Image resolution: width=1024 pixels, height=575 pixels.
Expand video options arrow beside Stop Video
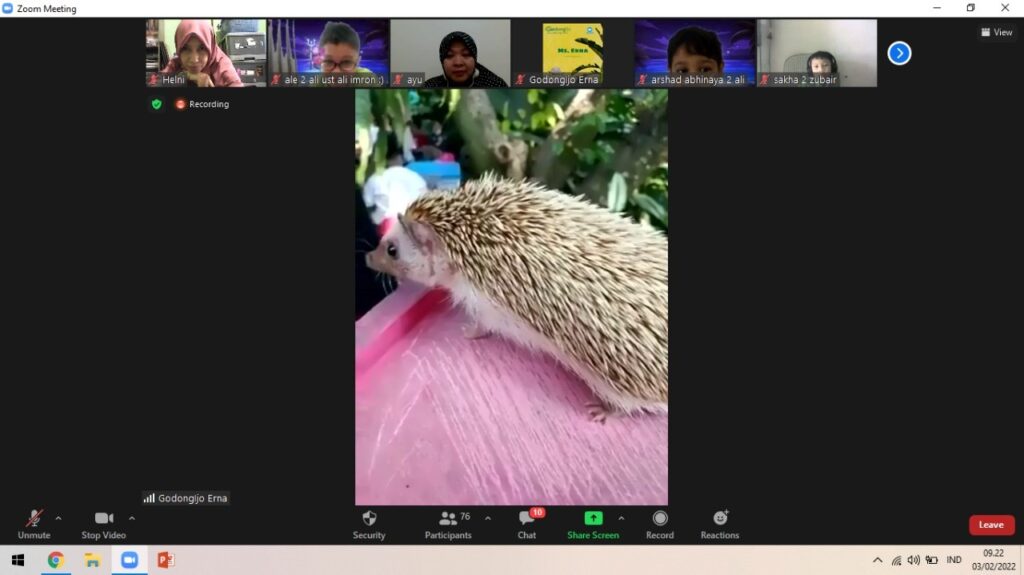click(x=132, y=518)
